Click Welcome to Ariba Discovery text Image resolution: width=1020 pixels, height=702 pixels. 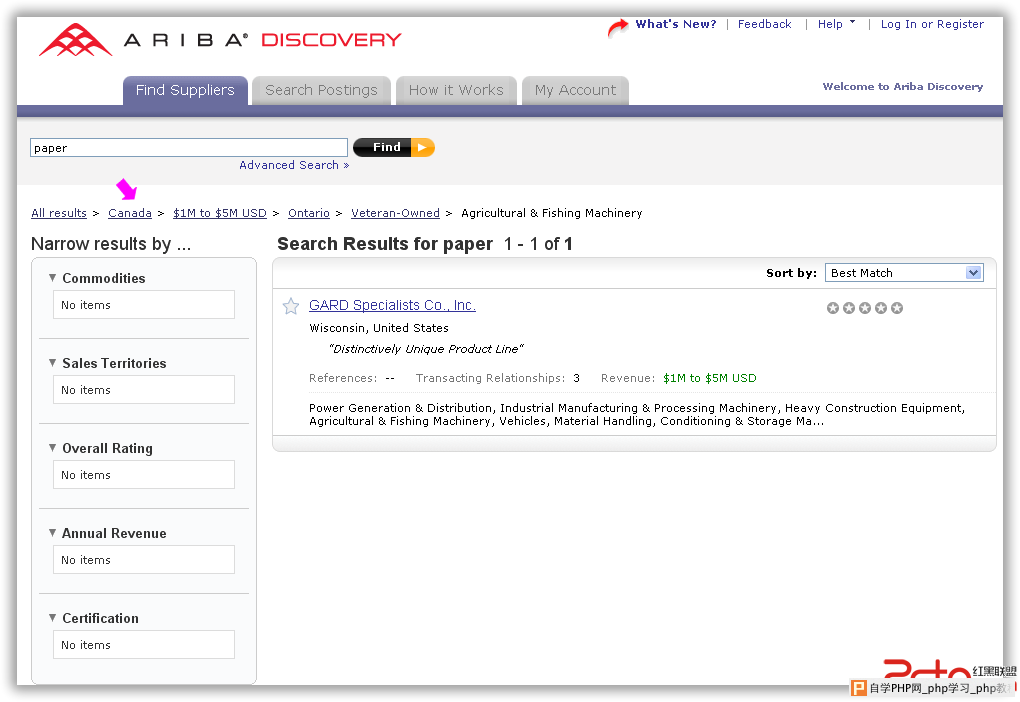tap(902, 87)
